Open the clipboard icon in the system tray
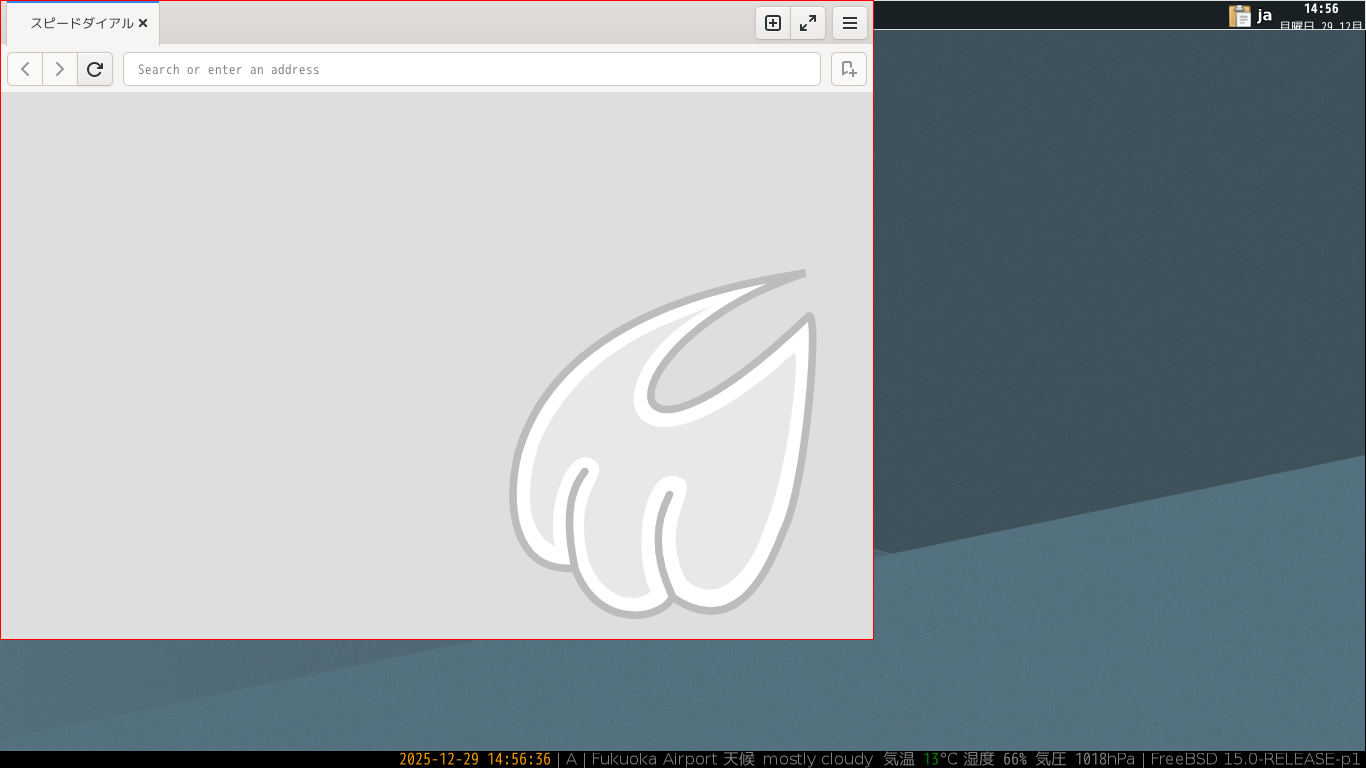The width and height of the screenshot is (1366, 768). click(1240, 15)
